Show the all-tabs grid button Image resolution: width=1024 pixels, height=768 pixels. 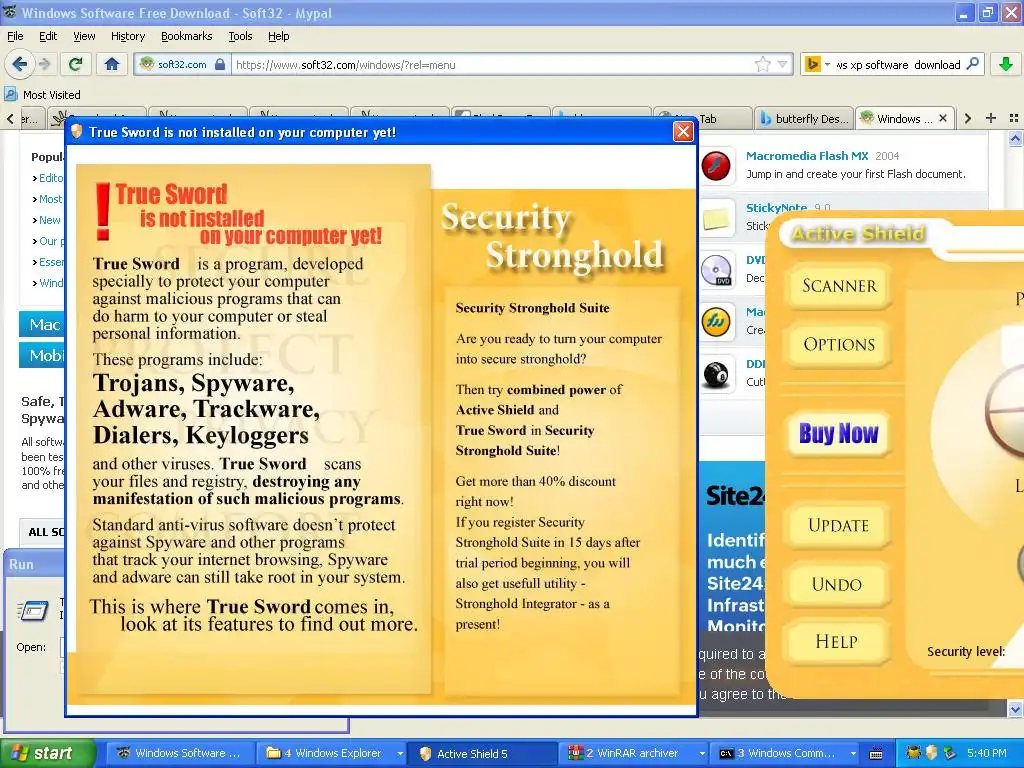pos(1014,118)
